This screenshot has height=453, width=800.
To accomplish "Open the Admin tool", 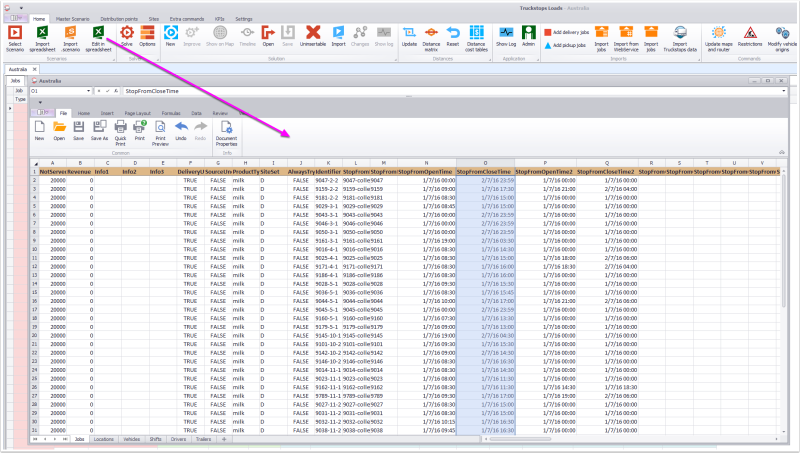I will point(529,33).
